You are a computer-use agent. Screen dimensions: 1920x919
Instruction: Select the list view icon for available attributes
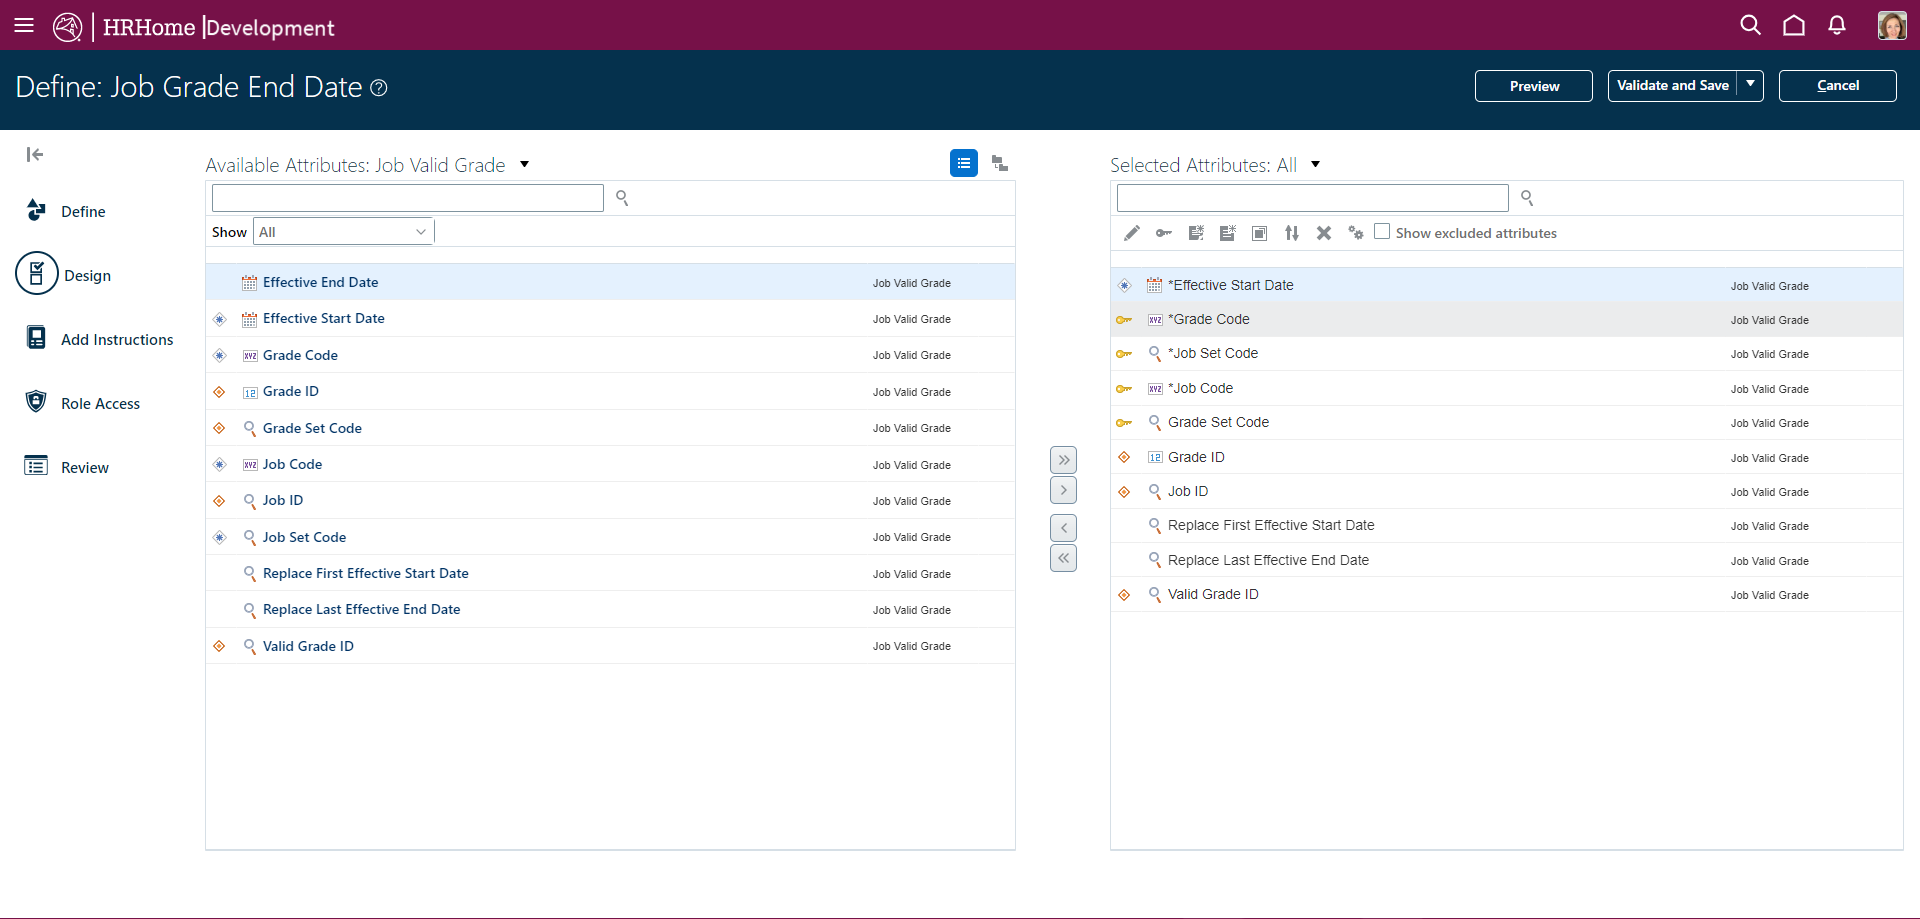click(963, 162)
